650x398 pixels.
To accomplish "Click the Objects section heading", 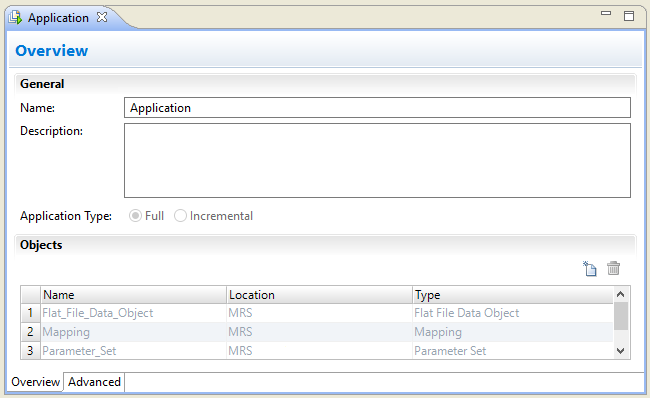I will (x=41, y=245).
